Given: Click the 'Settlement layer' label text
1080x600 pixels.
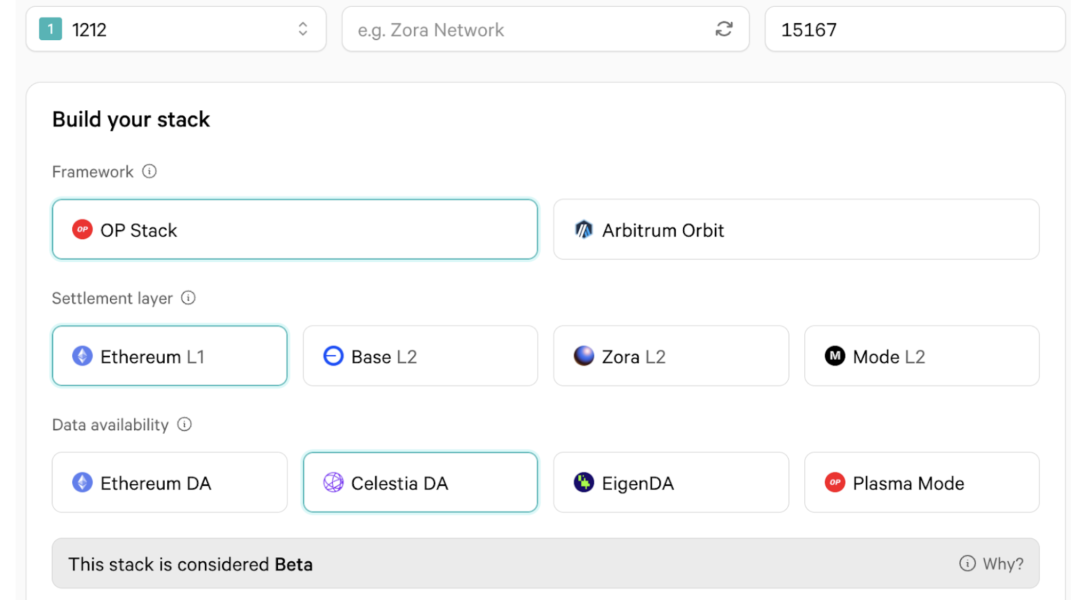Looking at the screenshot, I should 112,298.
